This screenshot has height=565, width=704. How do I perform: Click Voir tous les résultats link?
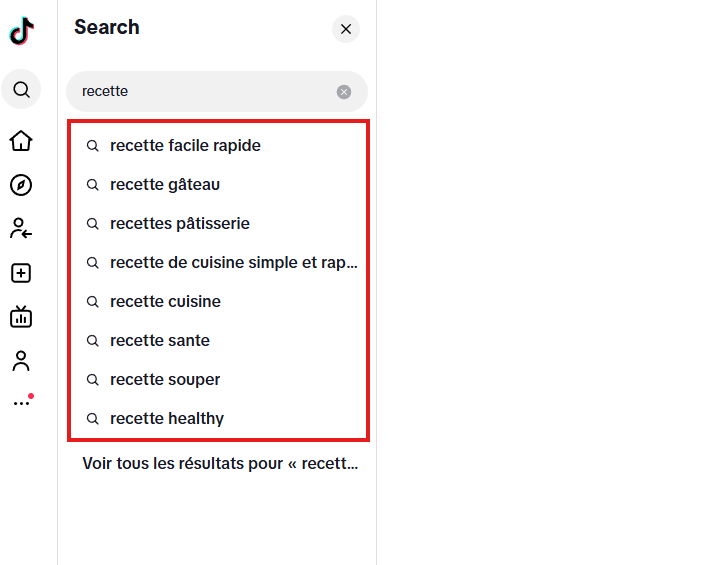click(219, 464)
